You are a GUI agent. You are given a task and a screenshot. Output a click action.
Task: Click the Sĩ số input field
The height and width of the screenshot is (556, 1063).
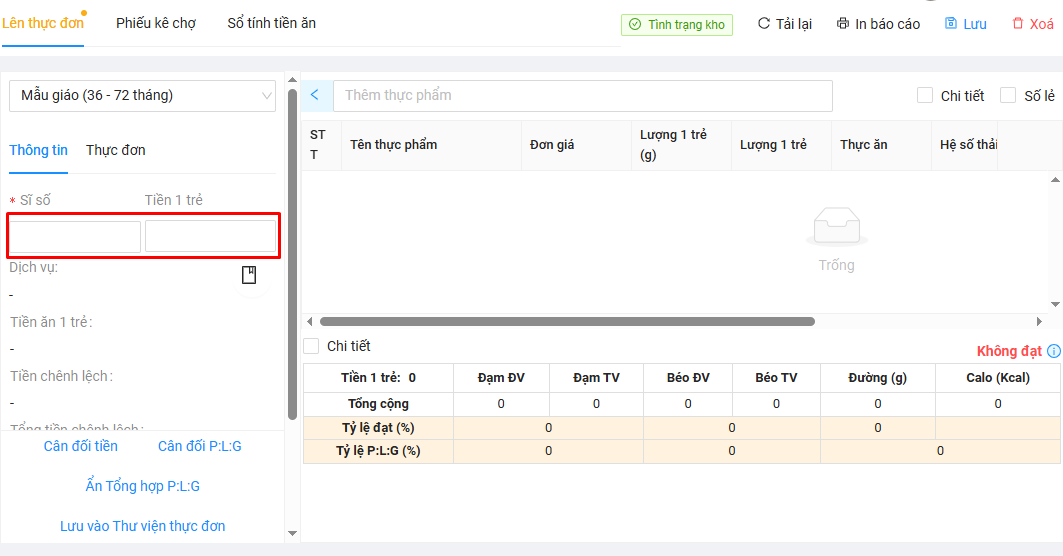pyautogui.click(x=75, y=237)
